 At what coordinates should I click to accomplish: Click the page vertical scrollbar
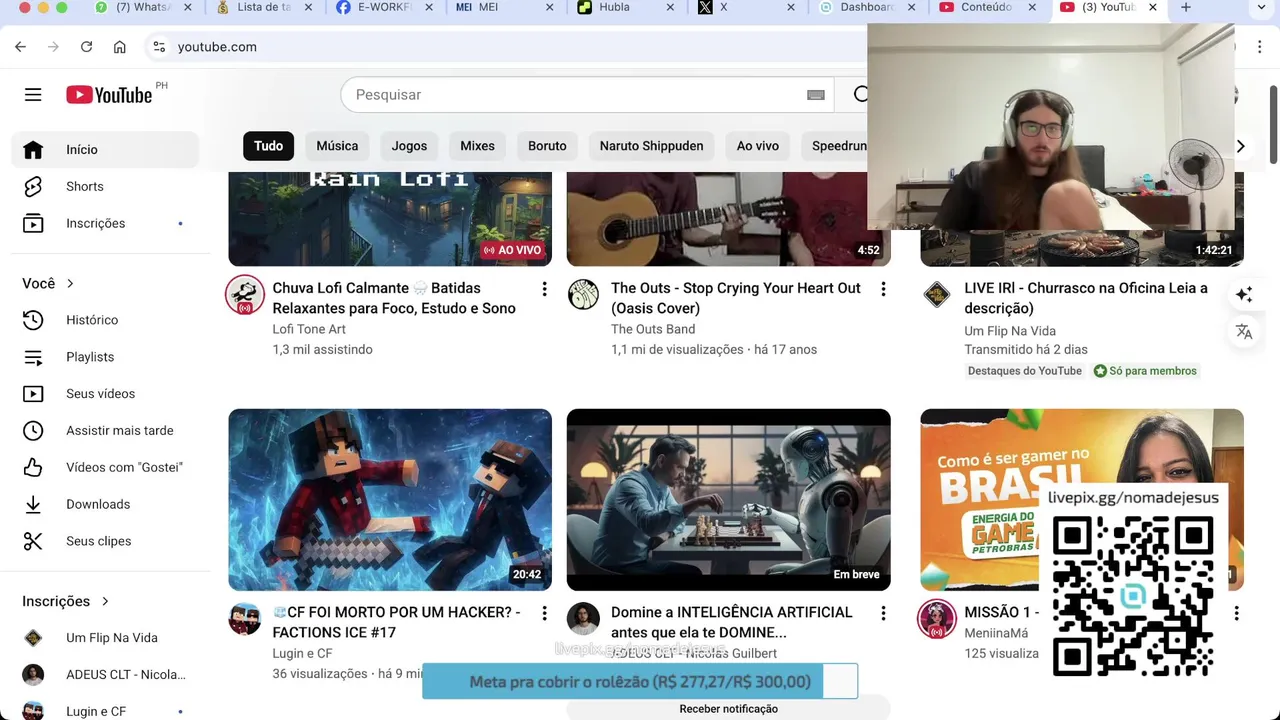pyautogui.click(x=1272, y=125)
